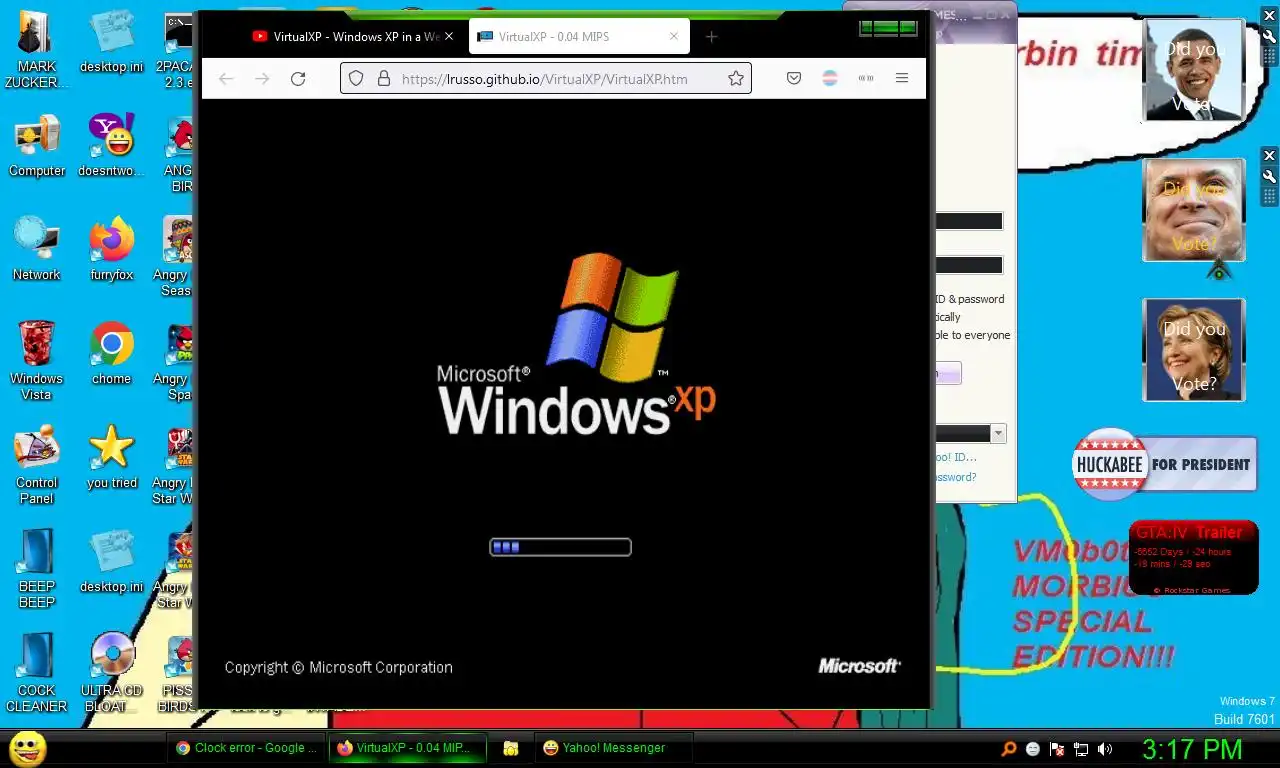
Task: Click the striped flag extension icon
Action: coord(830,78)
